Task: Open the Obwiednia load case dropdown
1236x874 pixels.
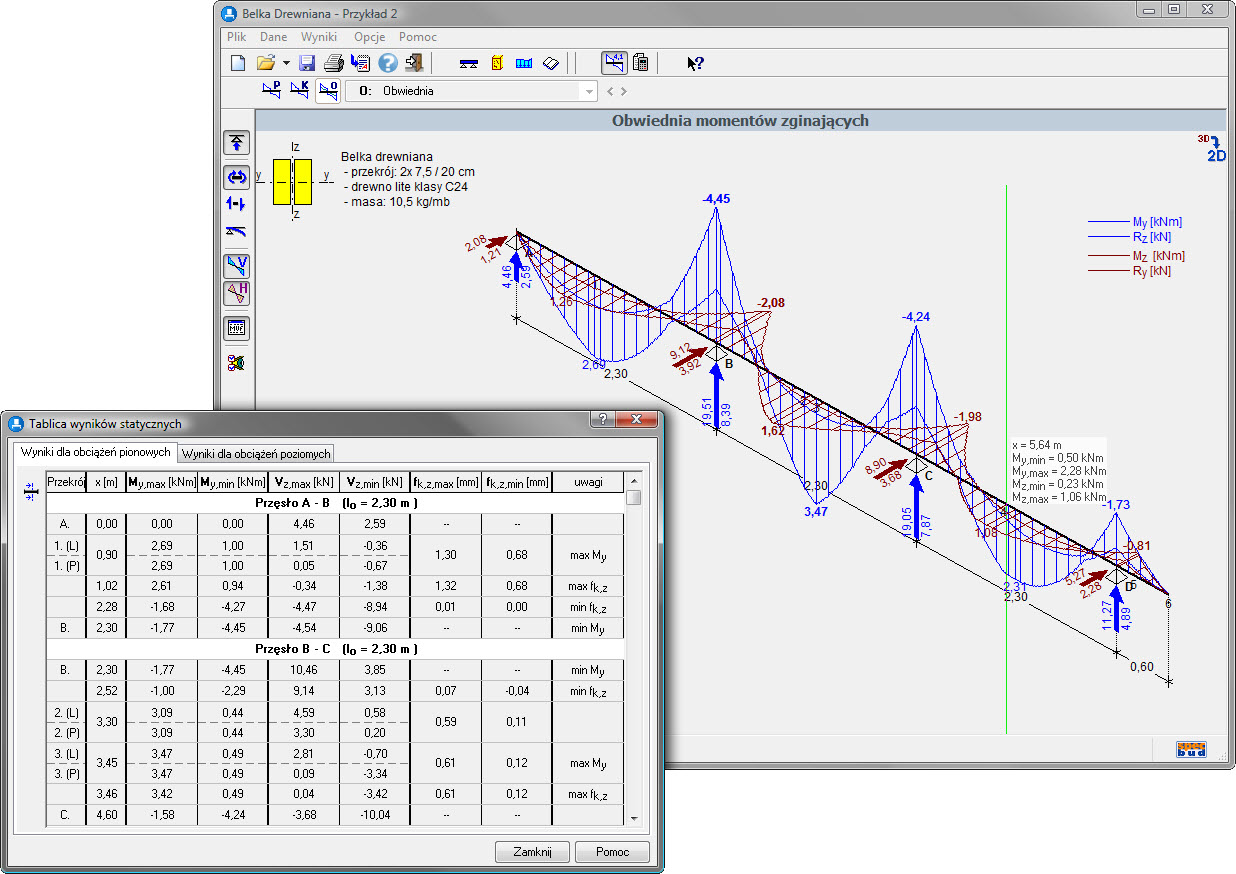Action: (588, 91)
